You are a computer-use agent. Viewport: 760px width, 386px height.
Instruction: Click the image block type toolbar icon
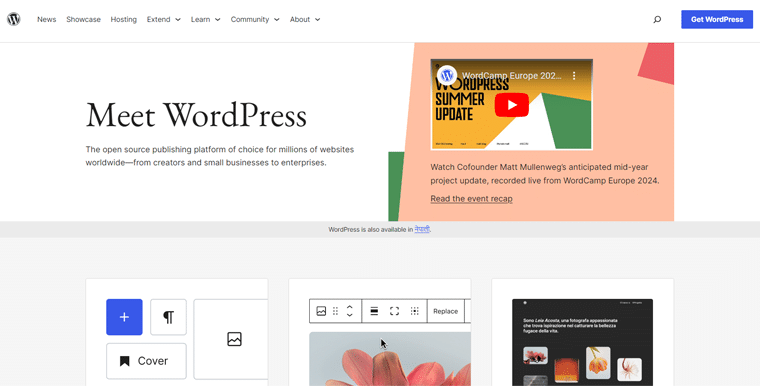(x=321, y=311)
